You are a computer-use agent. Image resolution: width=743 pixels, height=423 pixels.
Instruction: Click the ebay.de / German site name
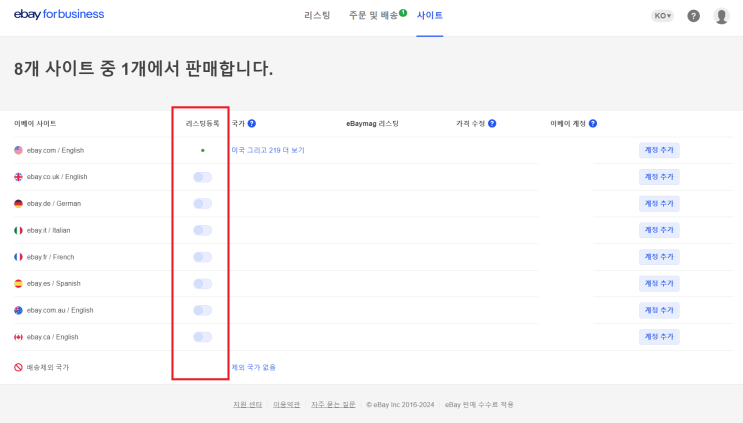point(54,204)
